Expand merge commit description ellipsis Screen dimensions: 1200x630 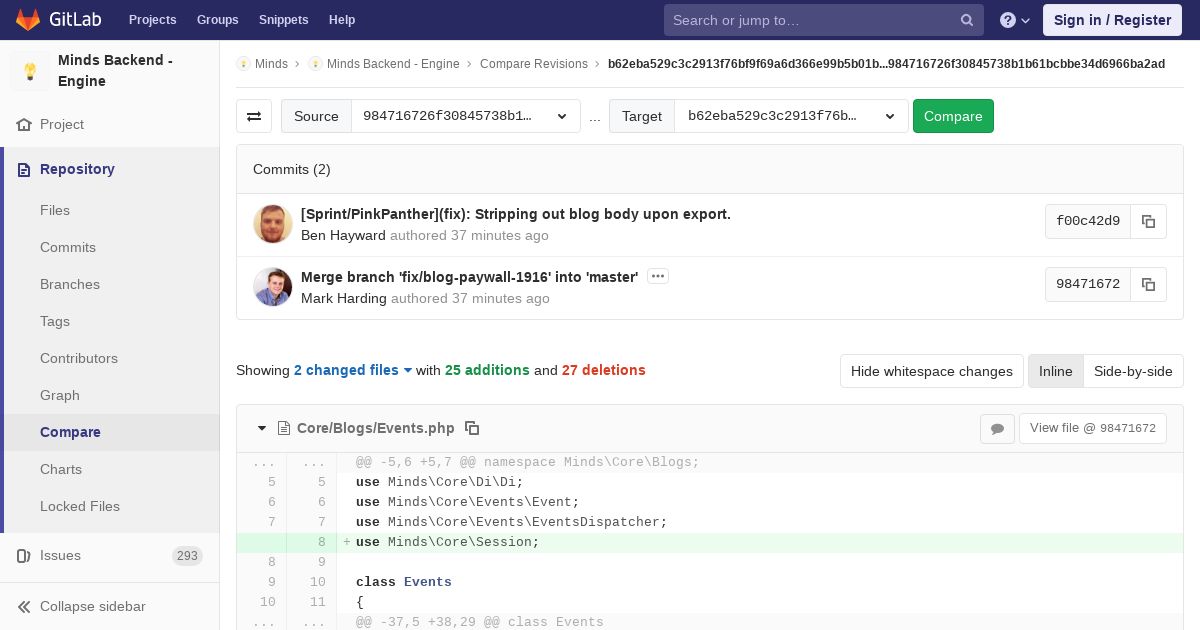pyautogui.click(x=657, y=276)
